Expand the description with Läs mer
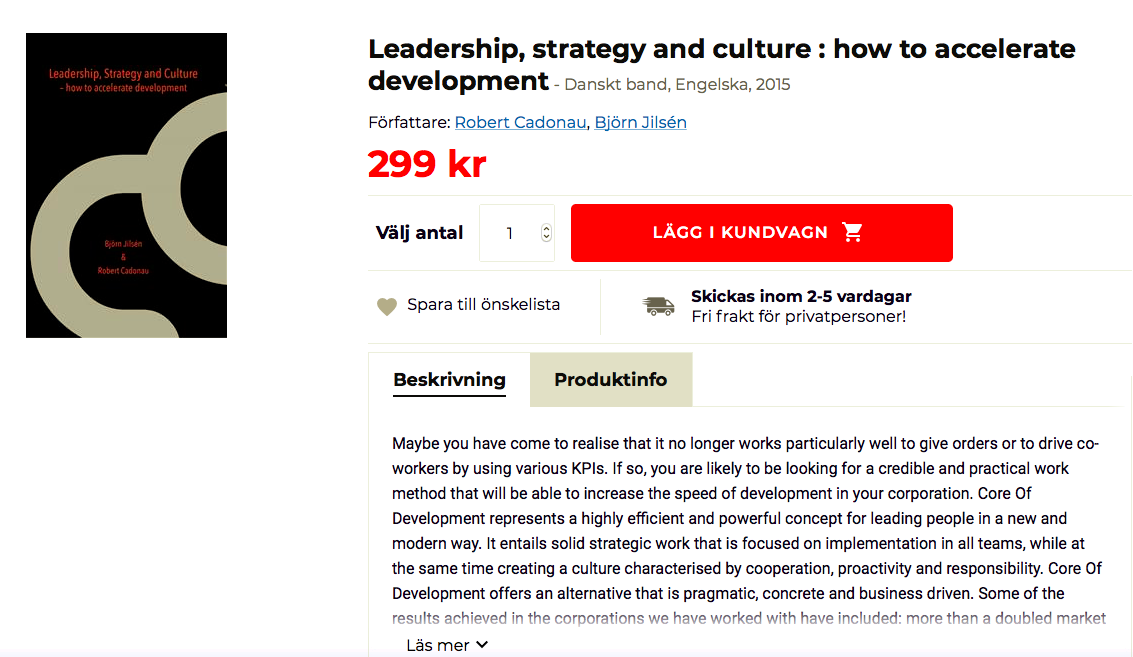Viewport: 1133px width, 657px height. pyautogui.click(x=438, y=645)
